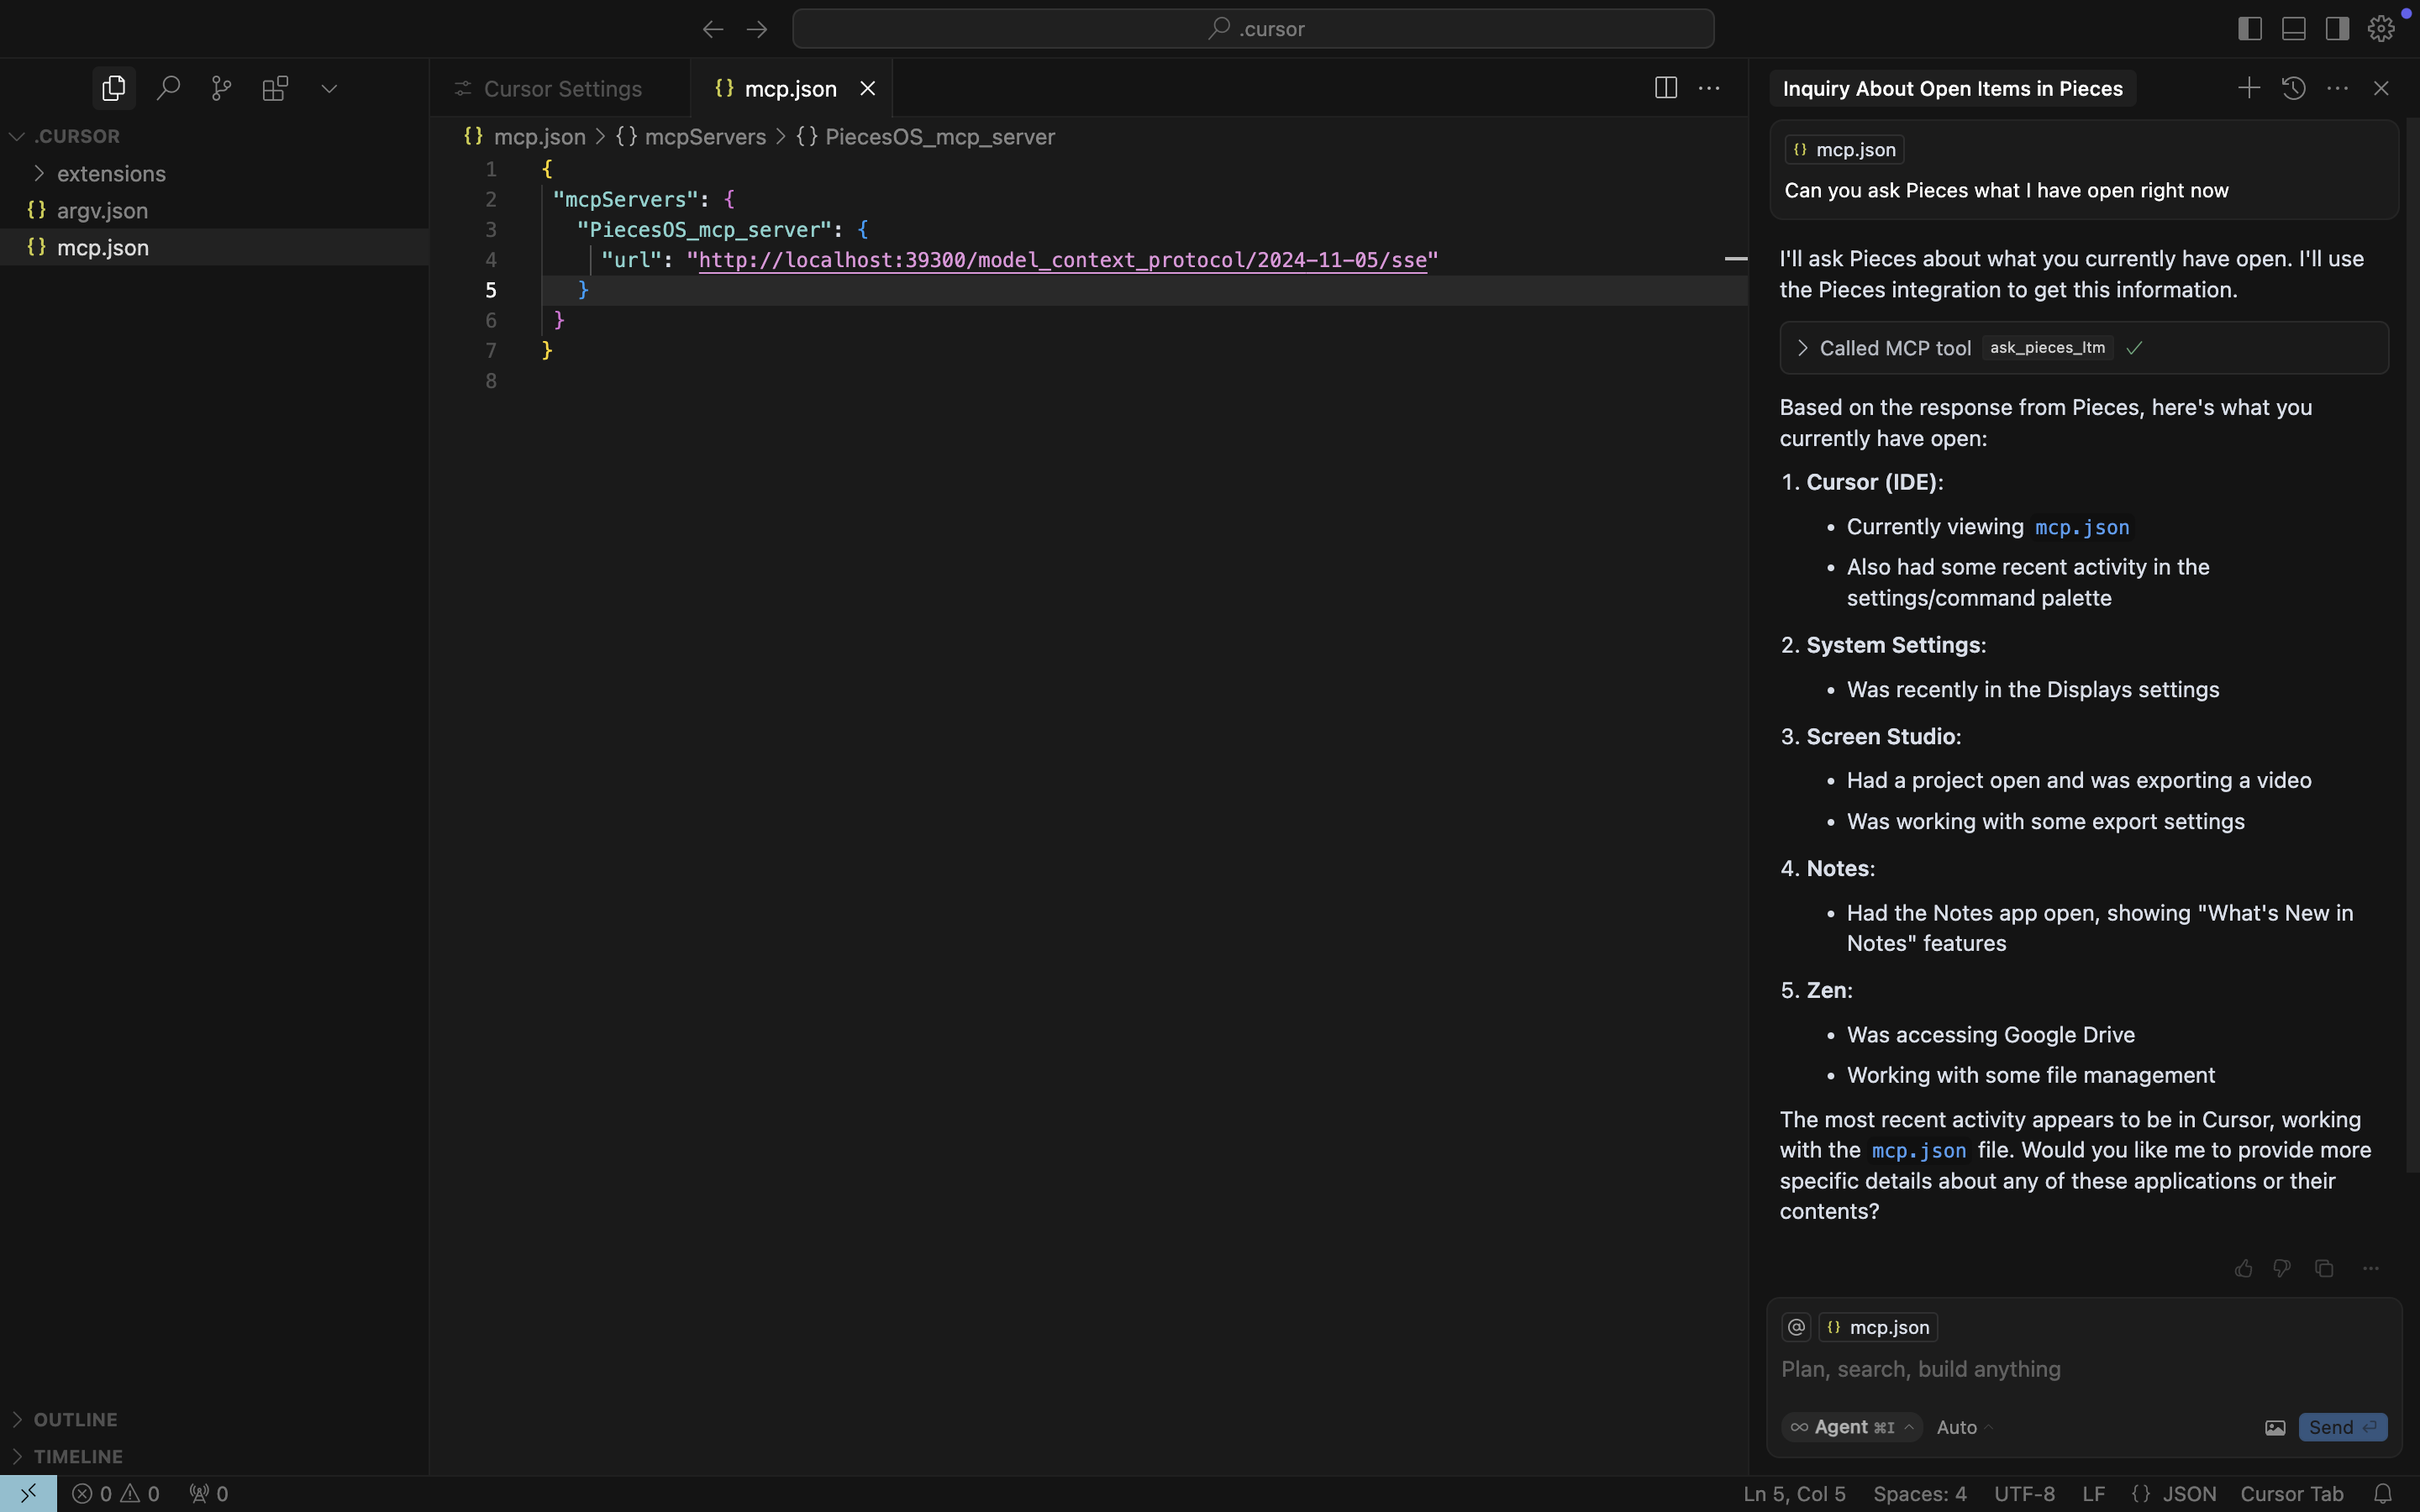Screen dimensions: 2420x1512
Task: Give thumbs up to response
Action: [2243, 1268]
